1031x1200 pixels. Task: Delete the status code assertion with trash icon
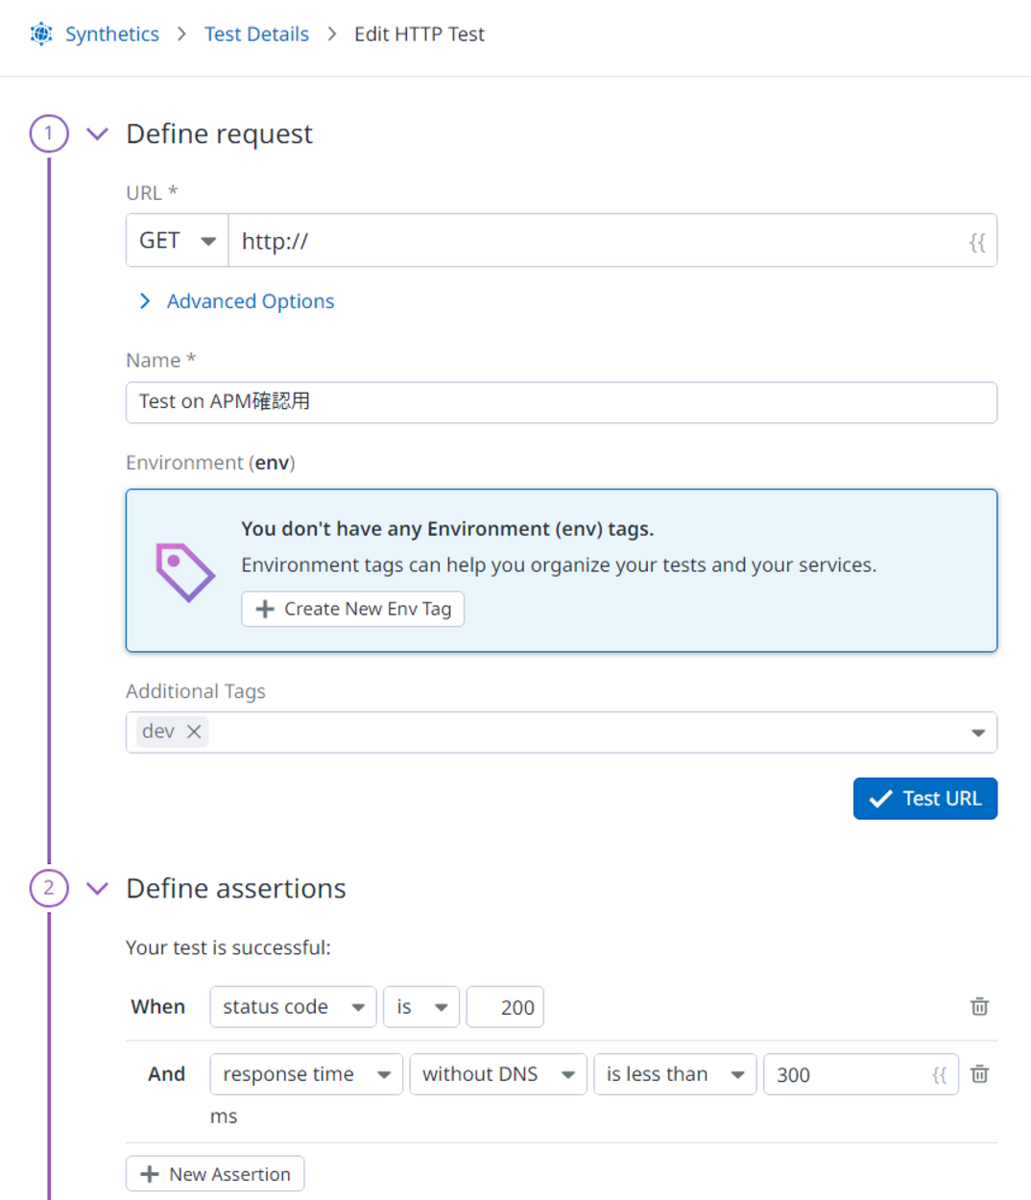click(x=979, y=1007)
